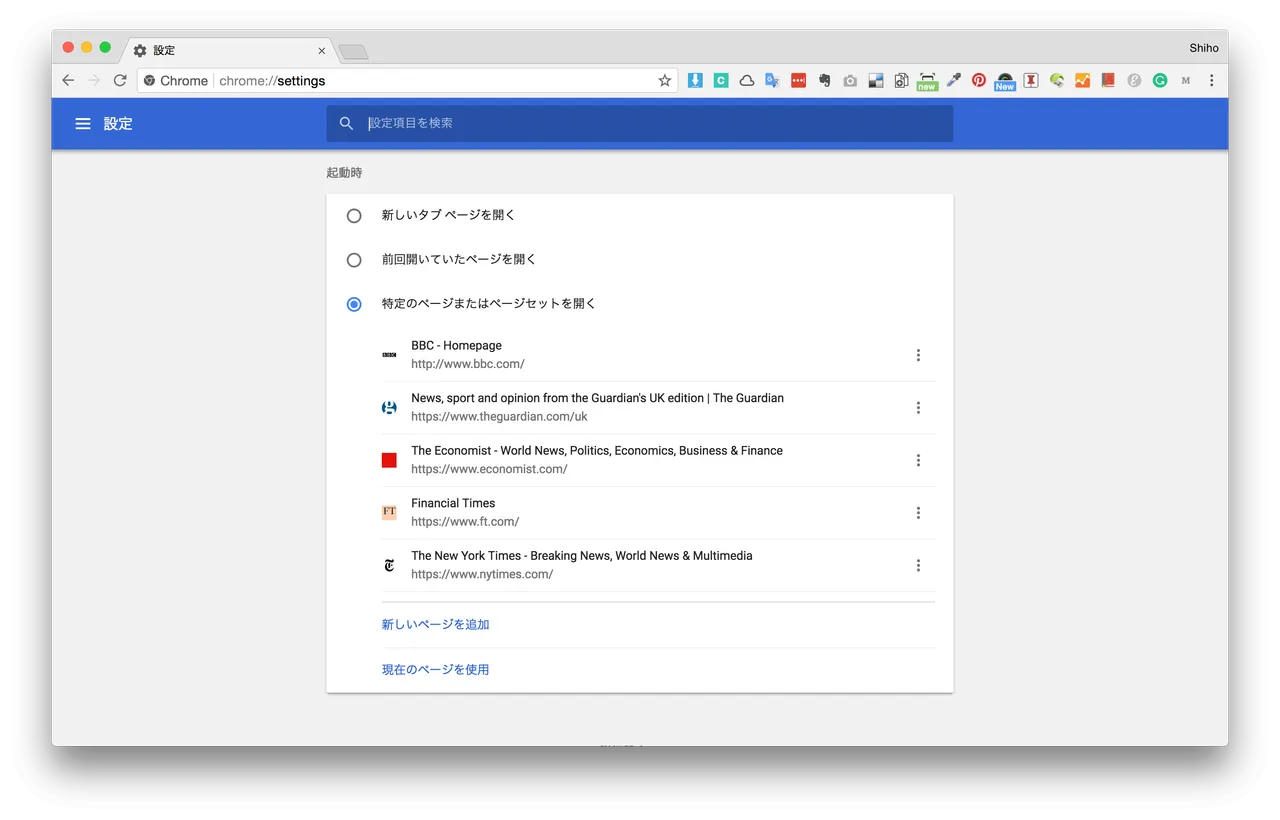Close the 設定 tab

tap(322, 51)
